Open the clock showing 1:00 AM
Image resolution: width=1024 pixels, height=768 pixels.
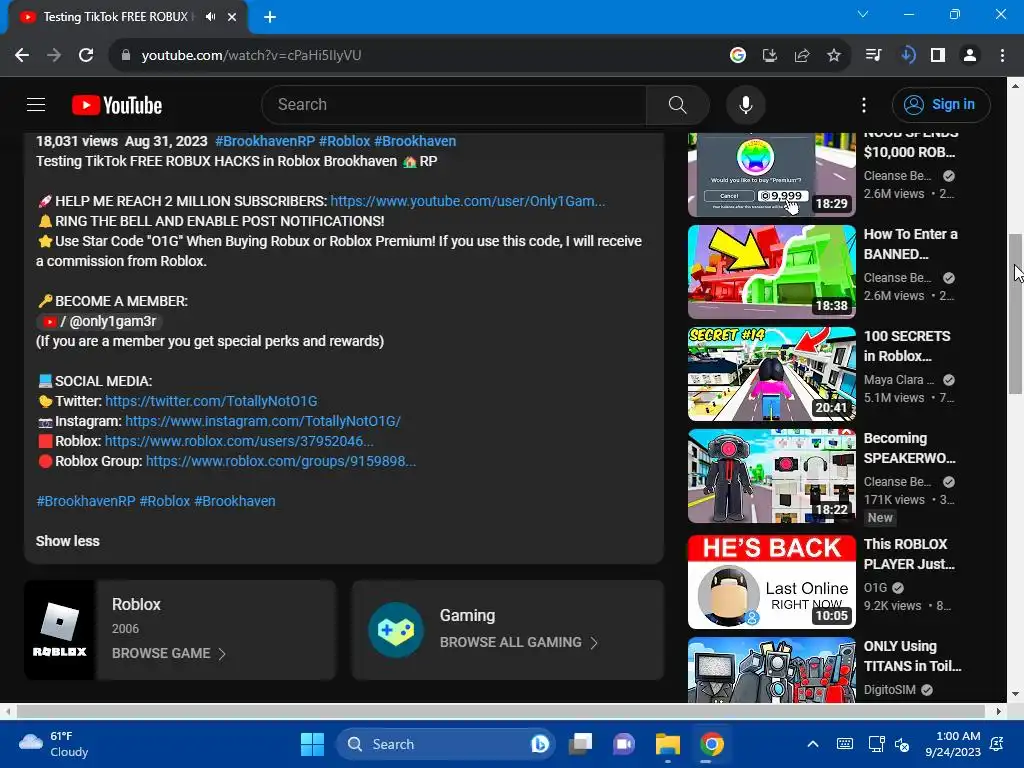pyautogui.click(x=953, y=744)
